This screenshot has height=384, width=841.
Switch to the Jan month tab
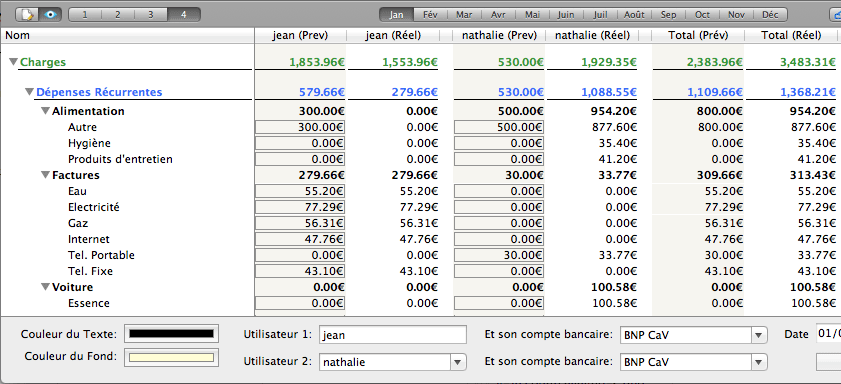tap(396, 14)
